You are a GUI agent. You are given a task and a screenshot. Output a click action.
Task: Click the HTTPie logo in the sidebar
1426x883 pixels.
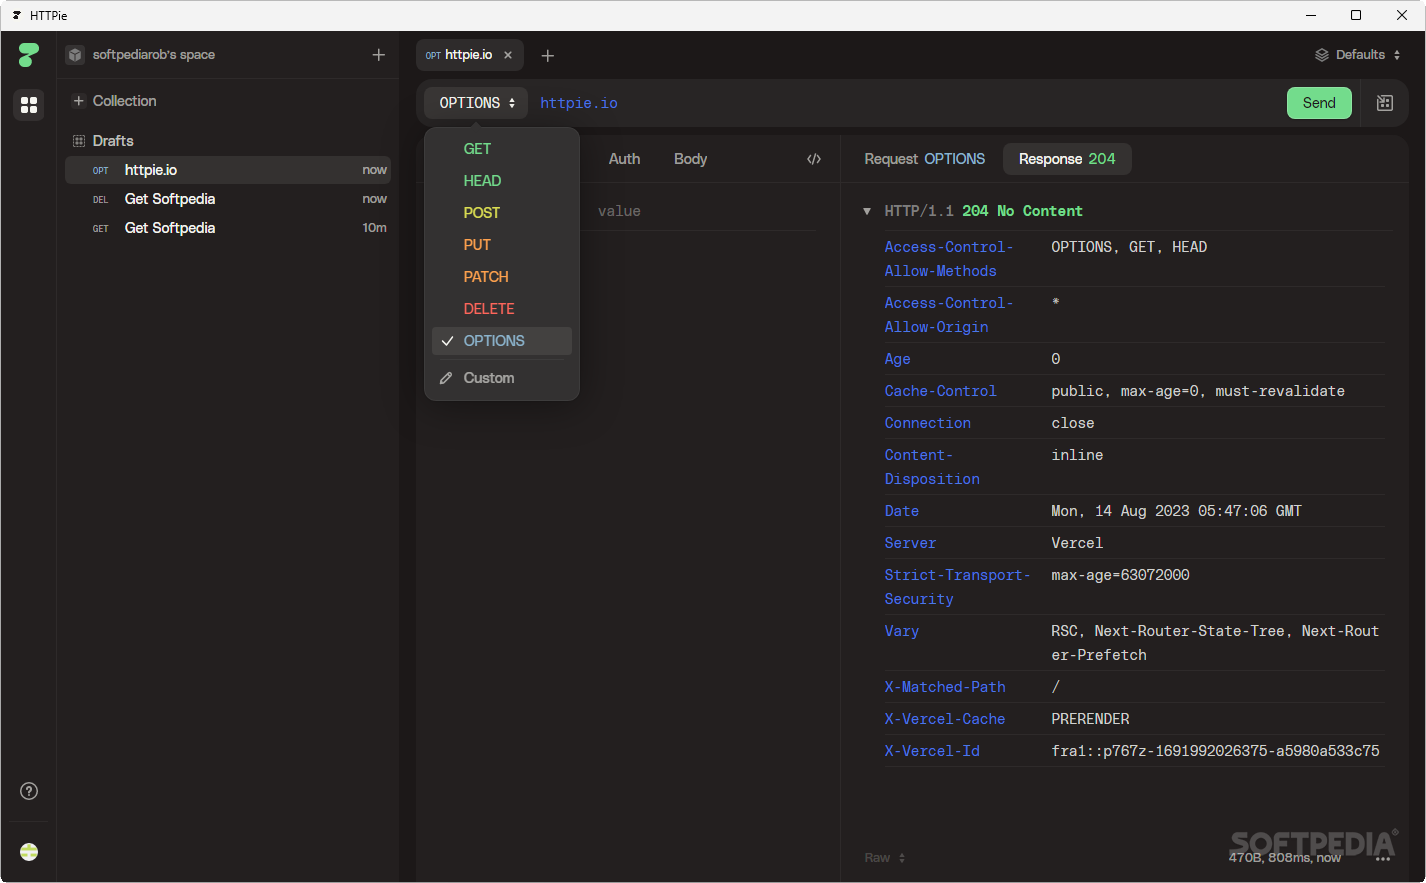click(x=29, y=55)
